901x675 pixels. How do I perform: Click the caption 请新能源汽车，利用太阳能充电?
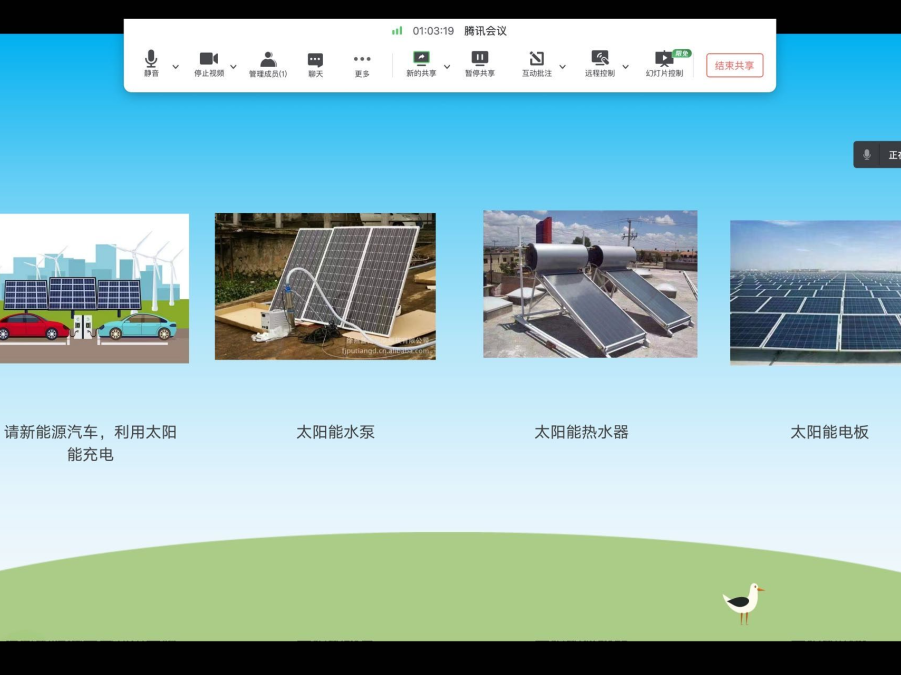90,443
